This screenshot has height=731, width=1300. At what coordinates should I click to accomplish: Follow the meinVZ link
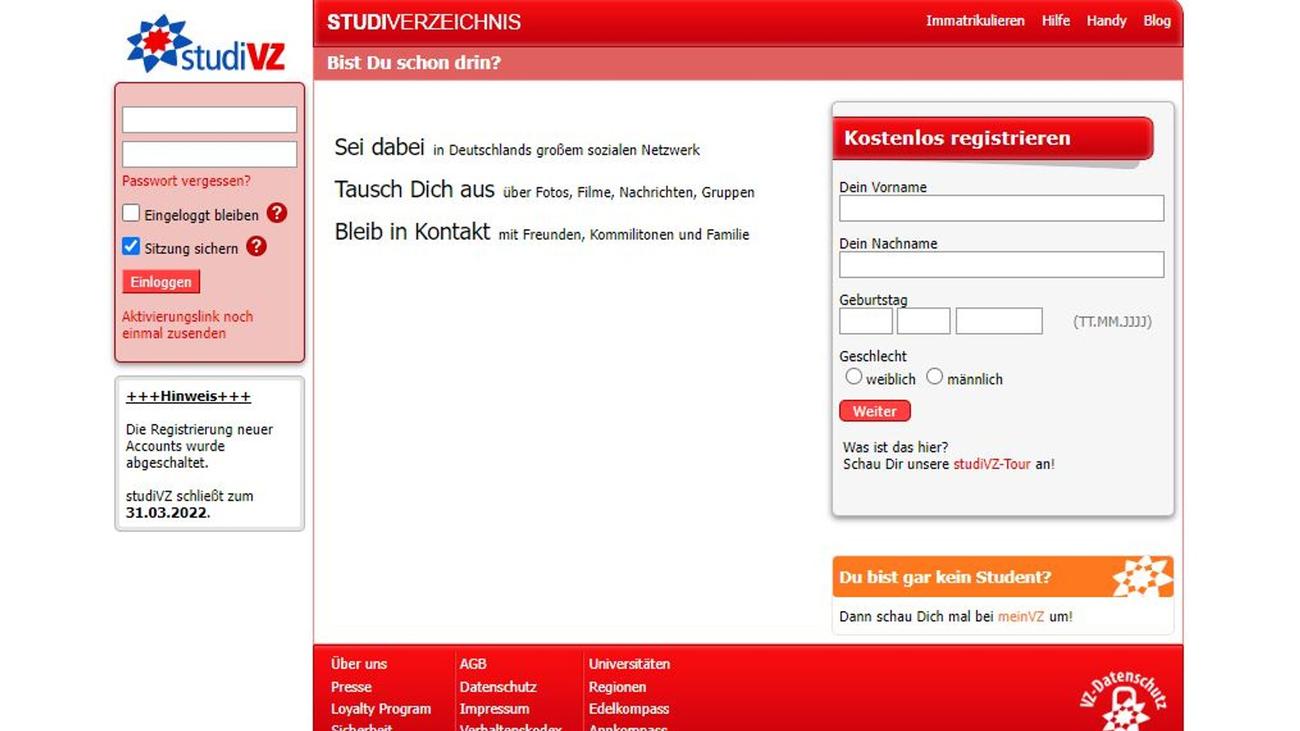[x=1020, y=617]
